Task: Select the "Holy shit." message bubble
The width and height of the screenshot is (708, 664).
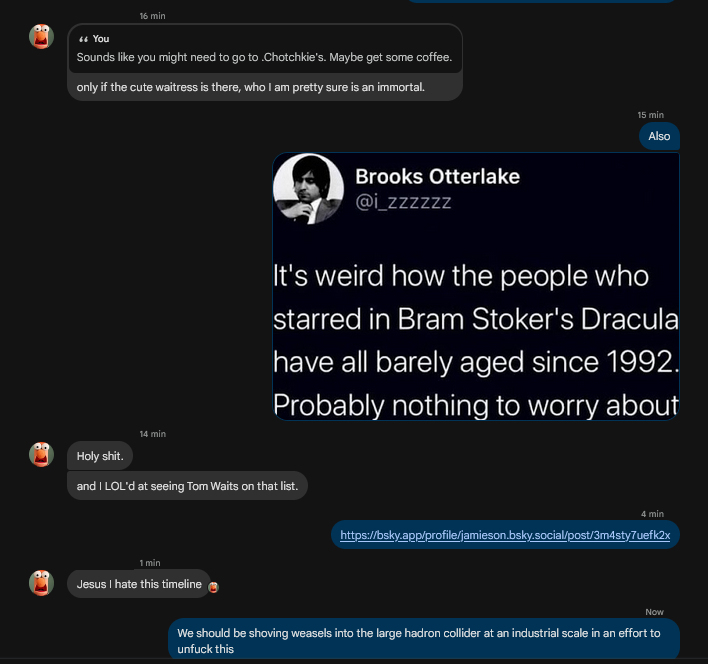Action: pos(100,456)
